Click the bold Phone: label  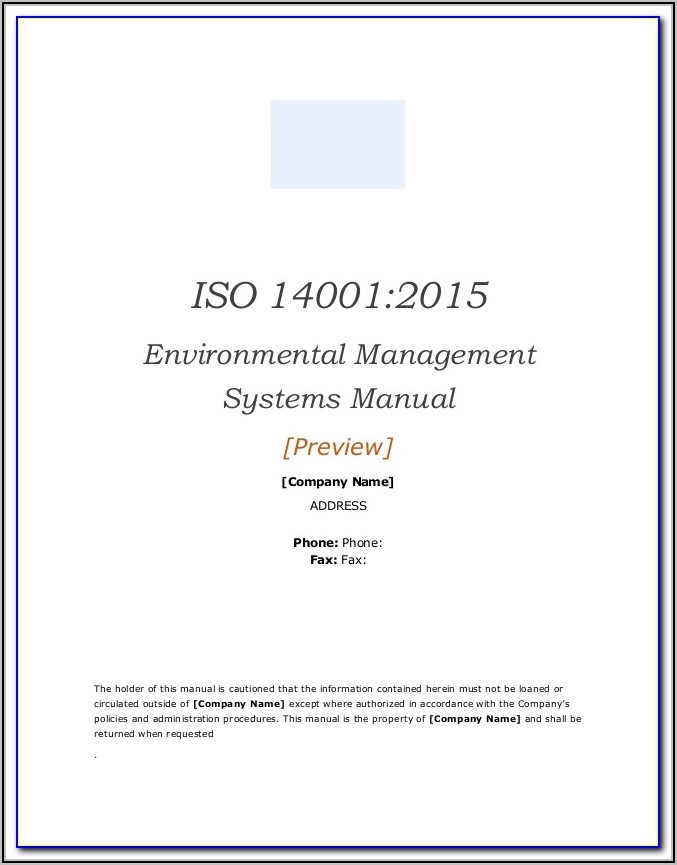coord(315,543)
